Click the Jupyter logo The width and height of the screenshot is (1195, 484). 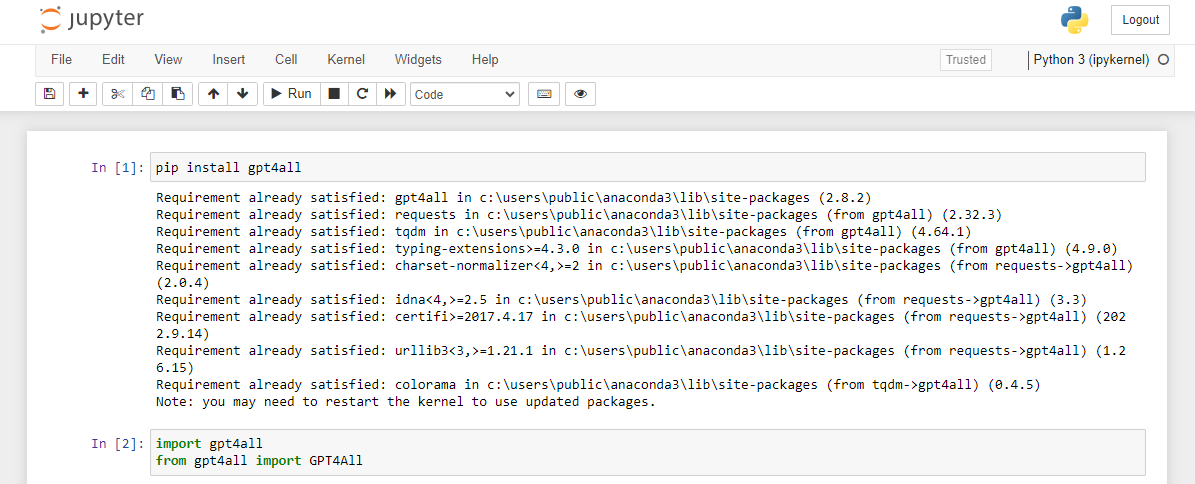pyautogui.click(x=91, y=19)
